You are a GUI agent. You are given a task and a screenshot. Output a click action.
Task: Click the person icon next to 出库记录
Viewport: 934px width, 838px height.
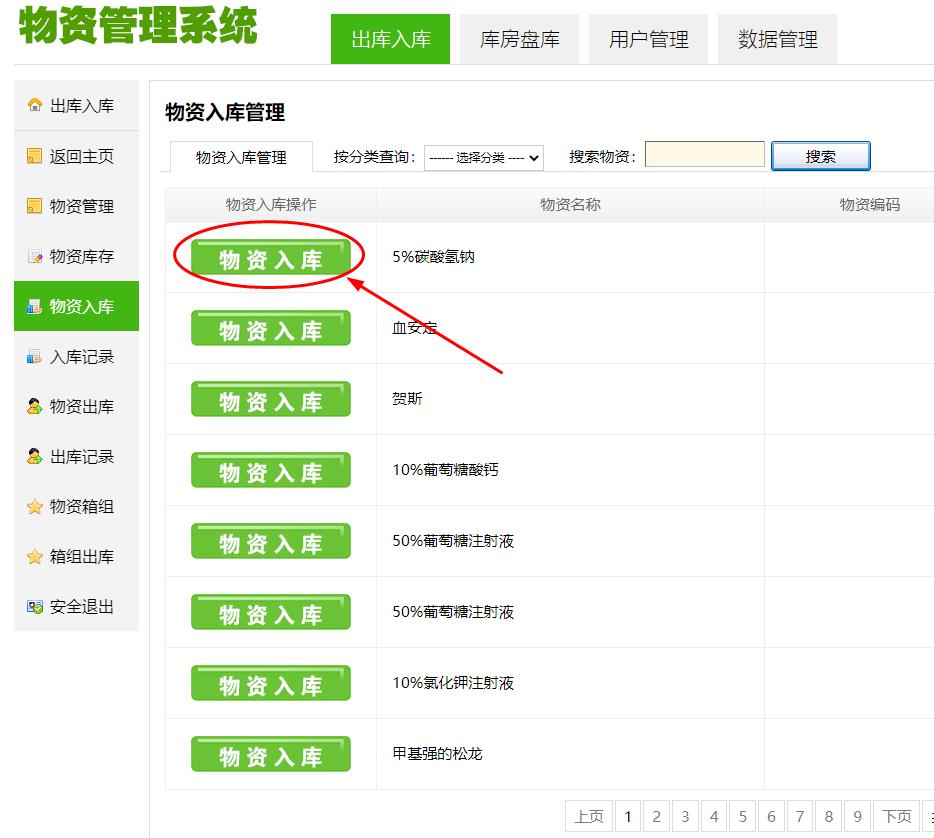tap(35, 457)
